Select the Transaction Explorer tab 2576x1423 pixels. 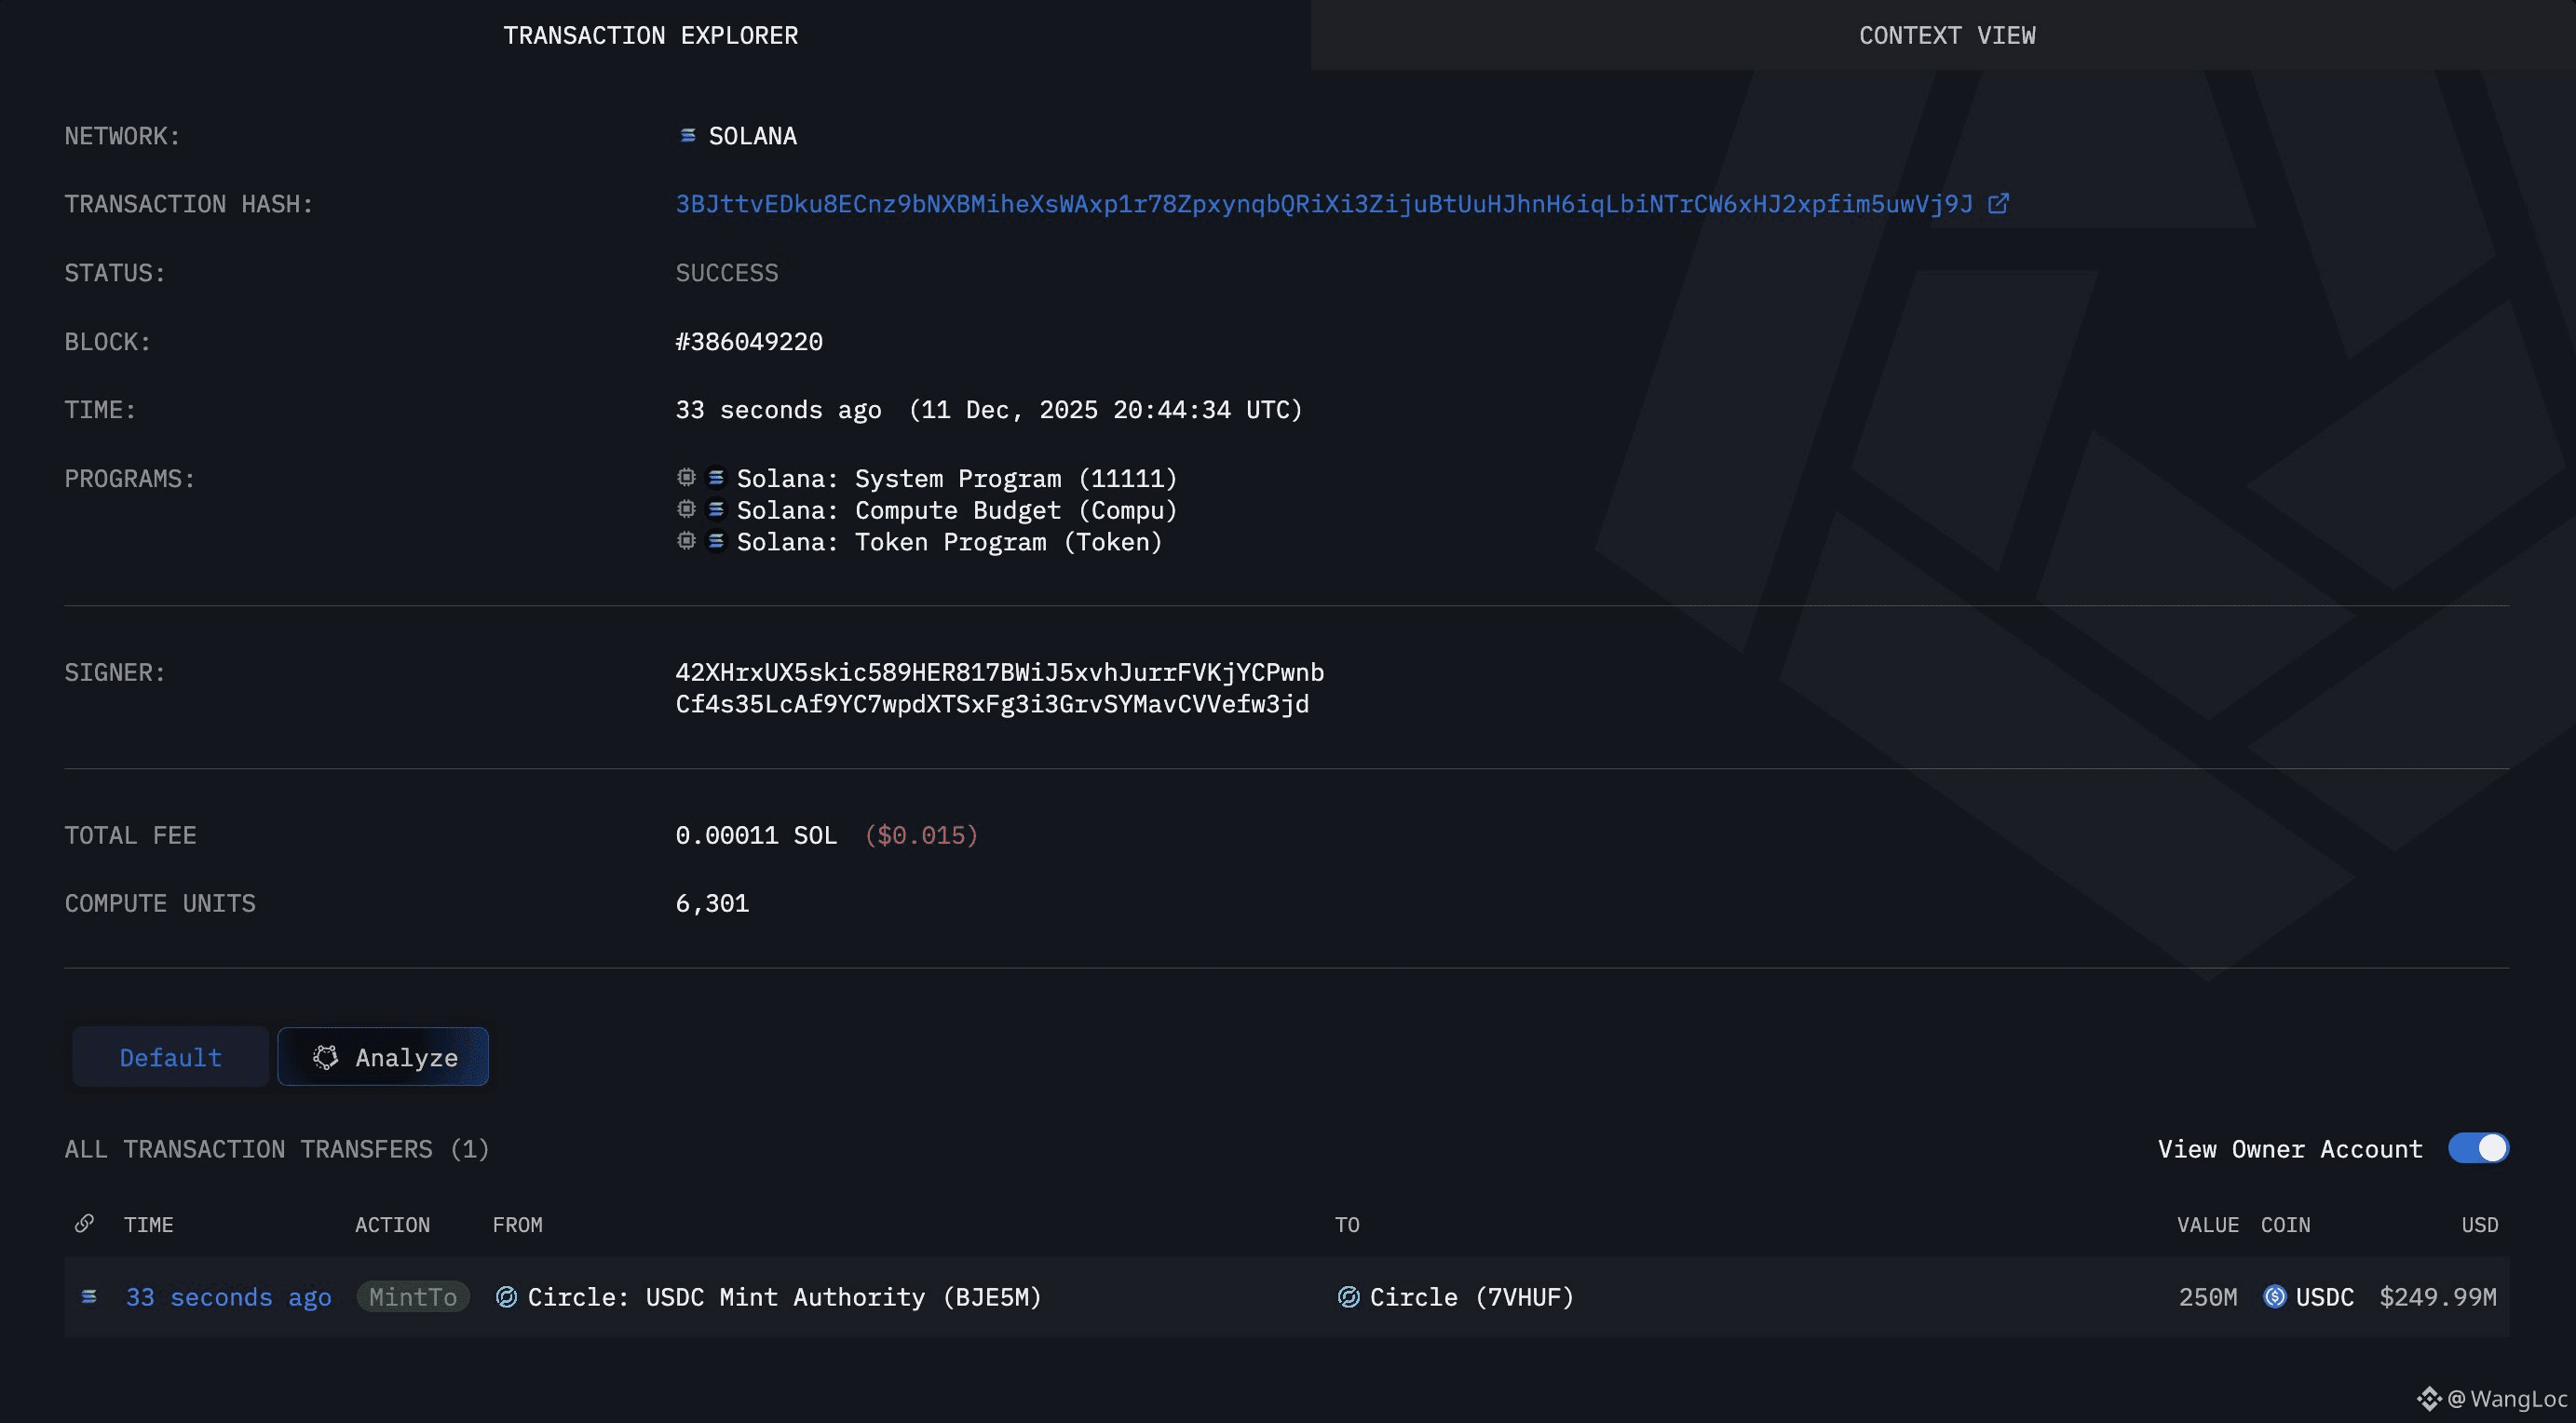[650, 35]
